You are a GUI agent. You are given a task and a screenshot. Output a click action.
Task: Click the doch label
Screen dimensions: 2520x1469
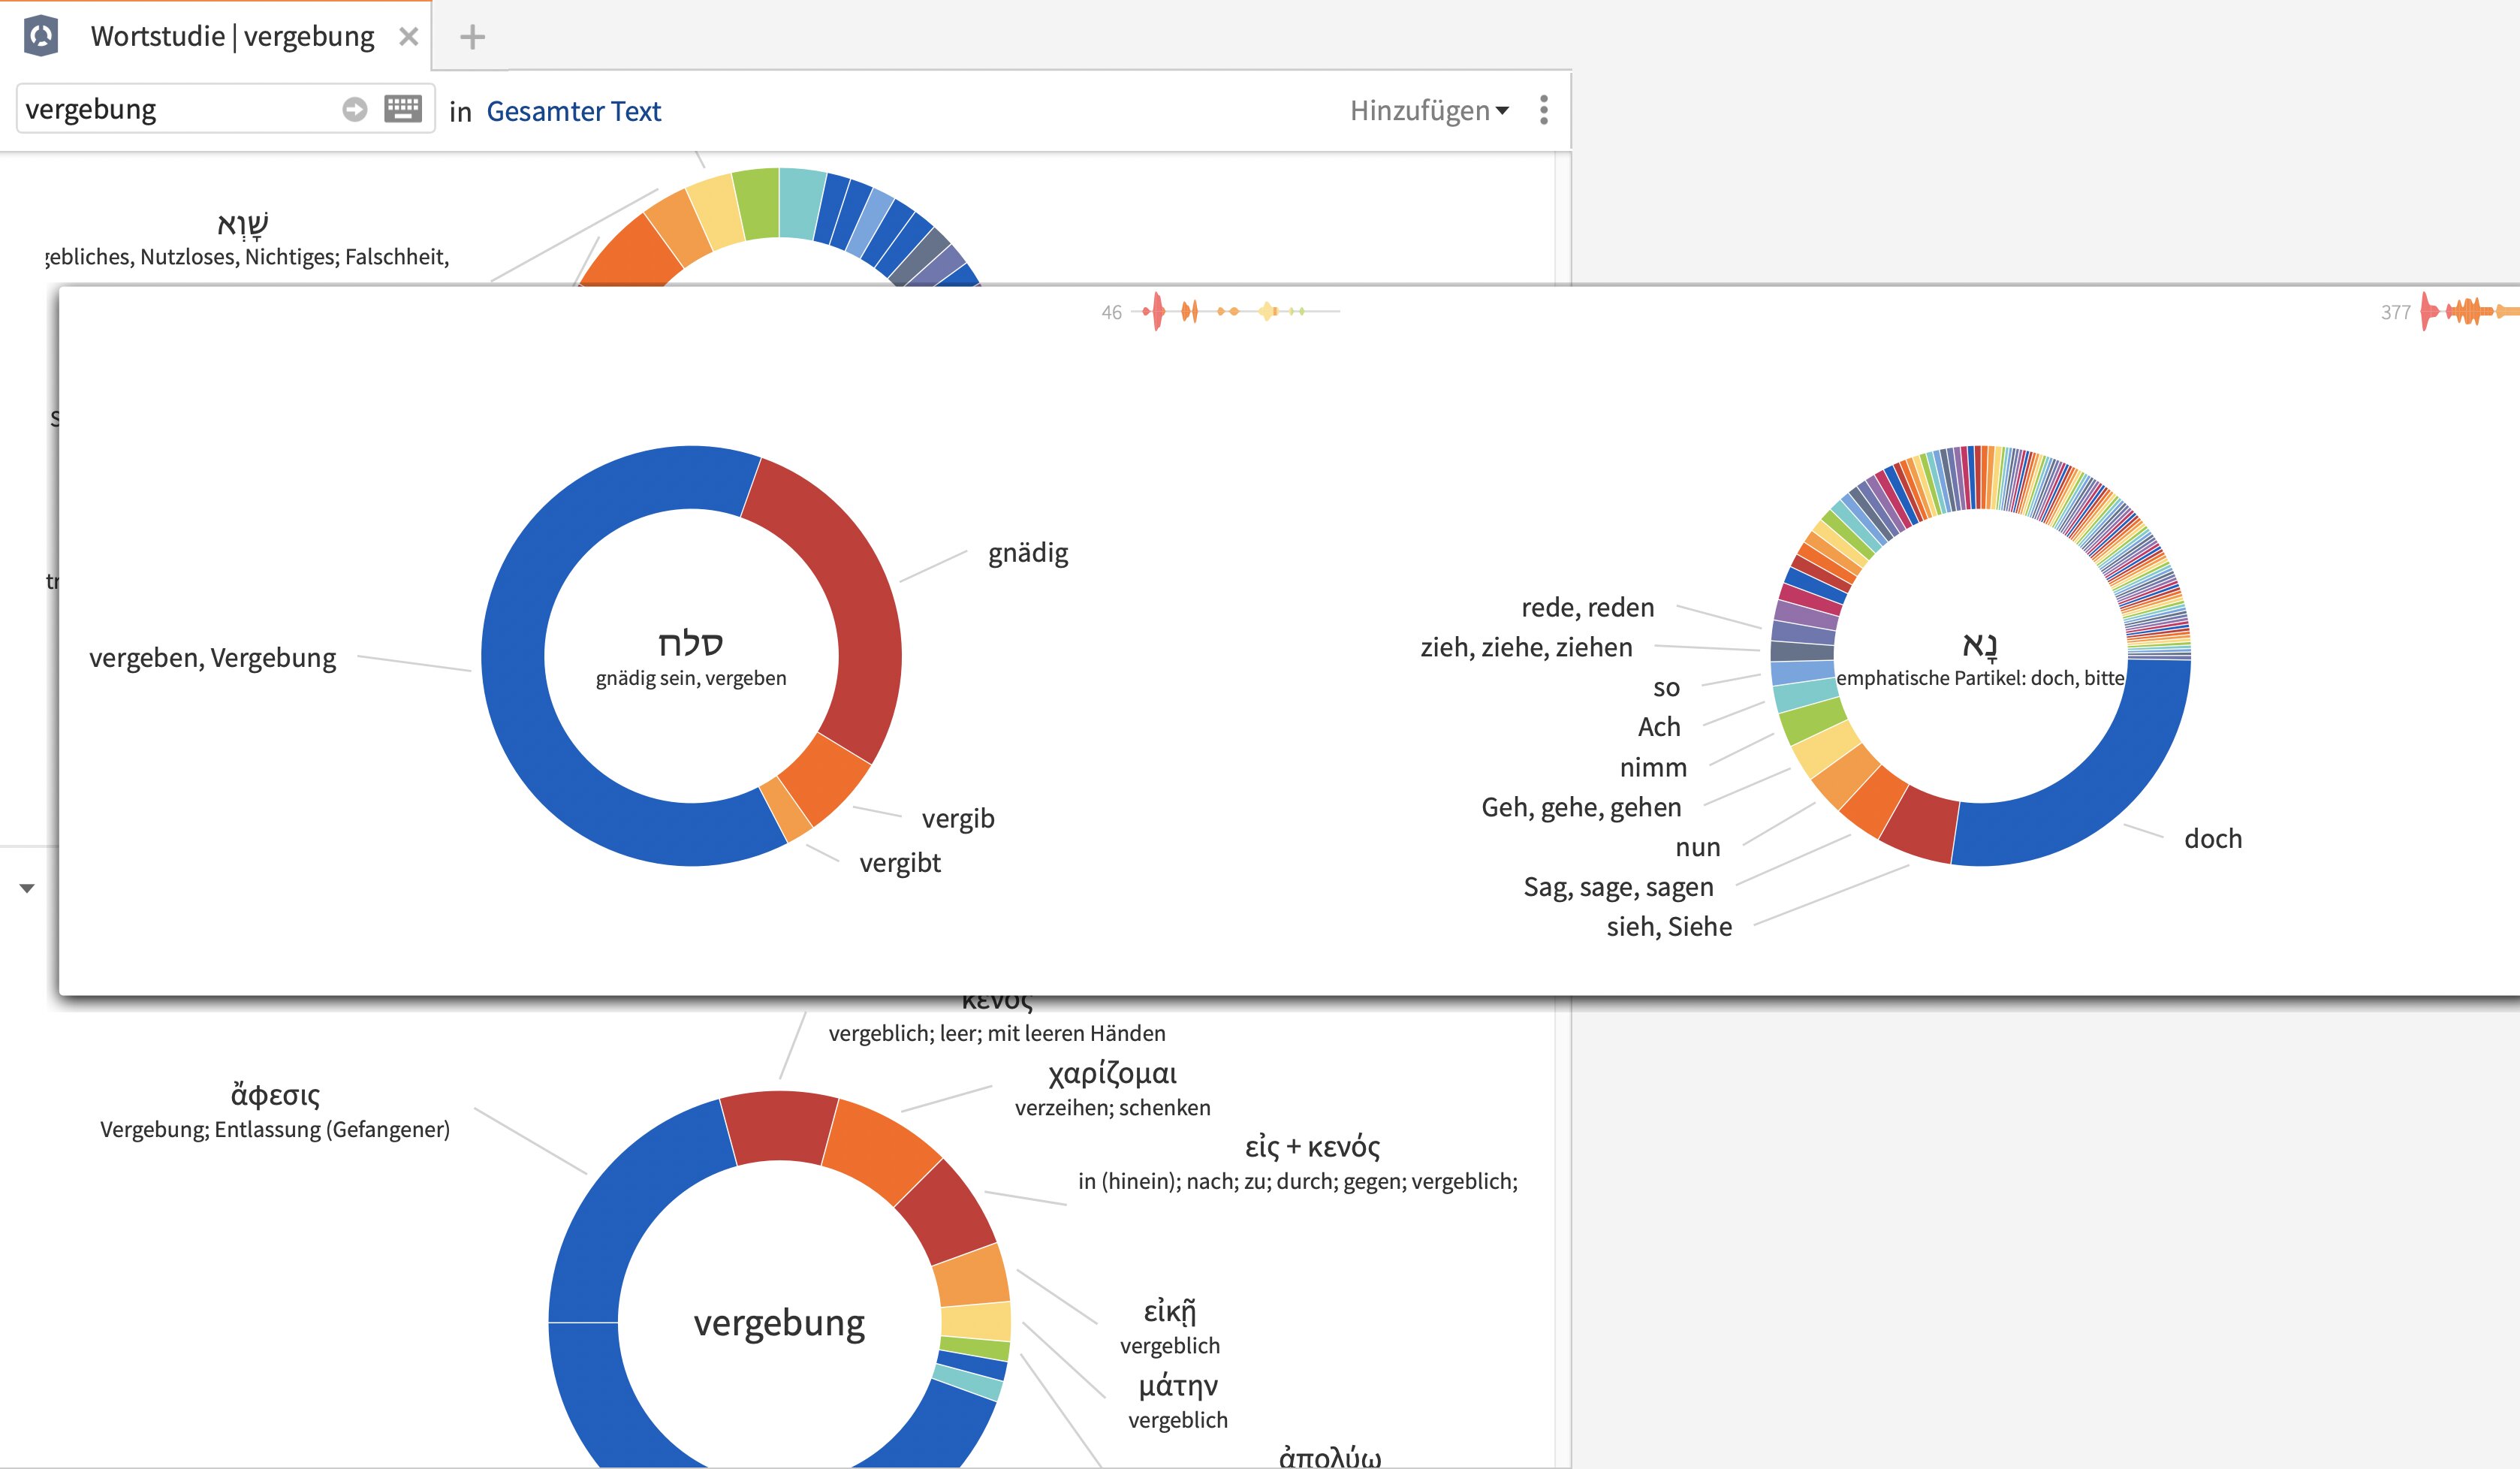coord(2213,839)
